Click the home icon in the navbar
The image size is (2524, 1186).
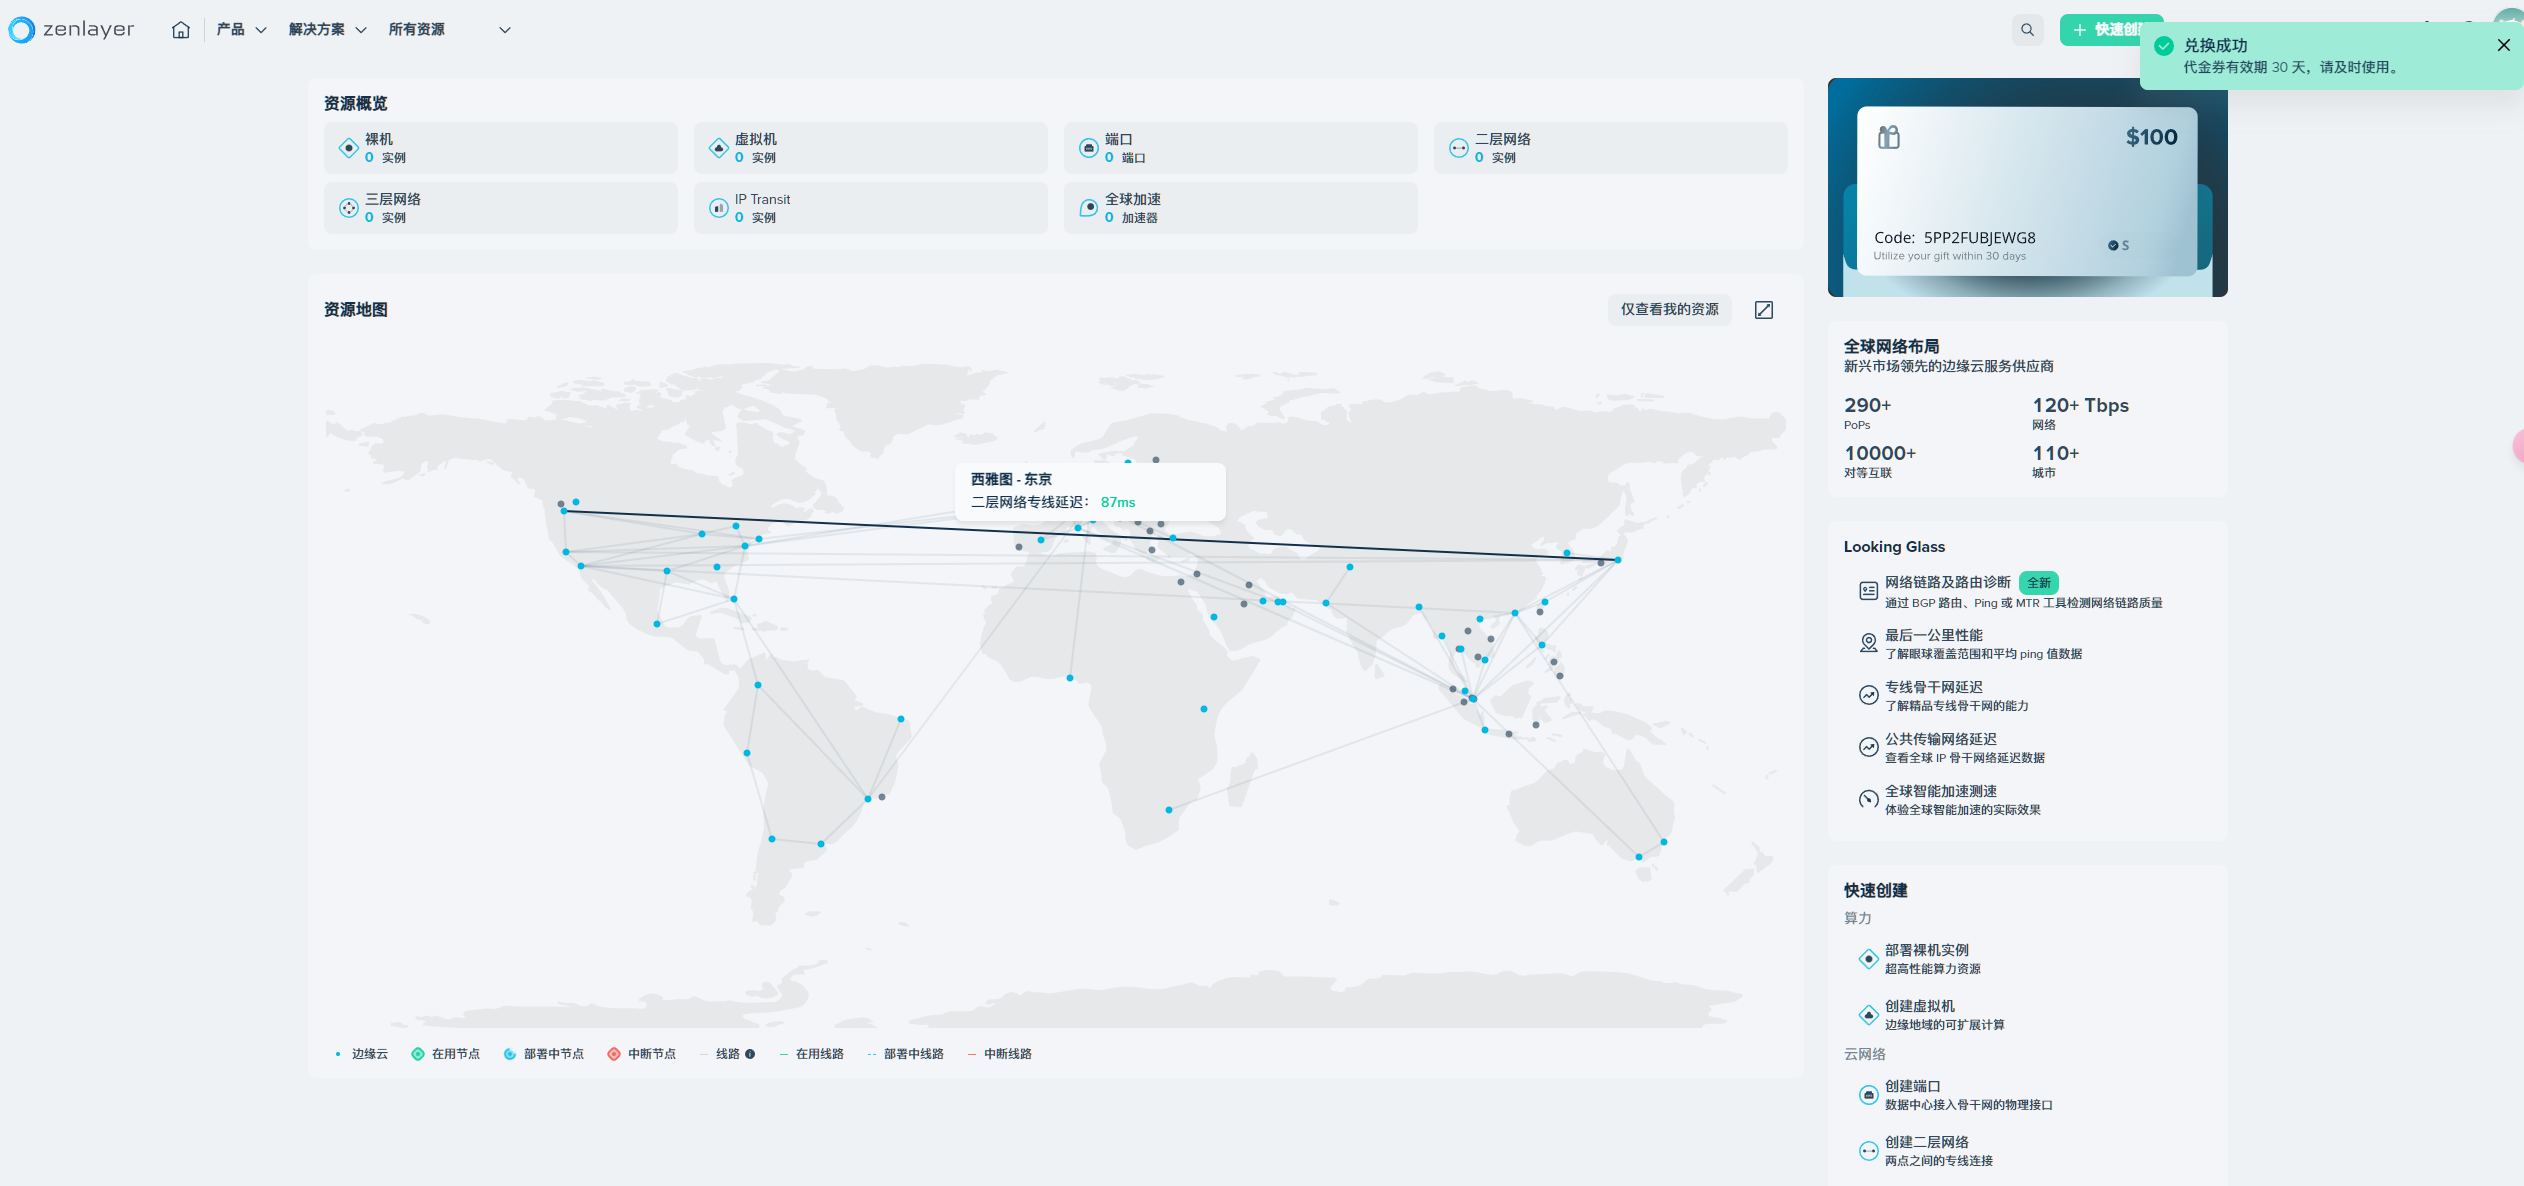pos(181,30)
